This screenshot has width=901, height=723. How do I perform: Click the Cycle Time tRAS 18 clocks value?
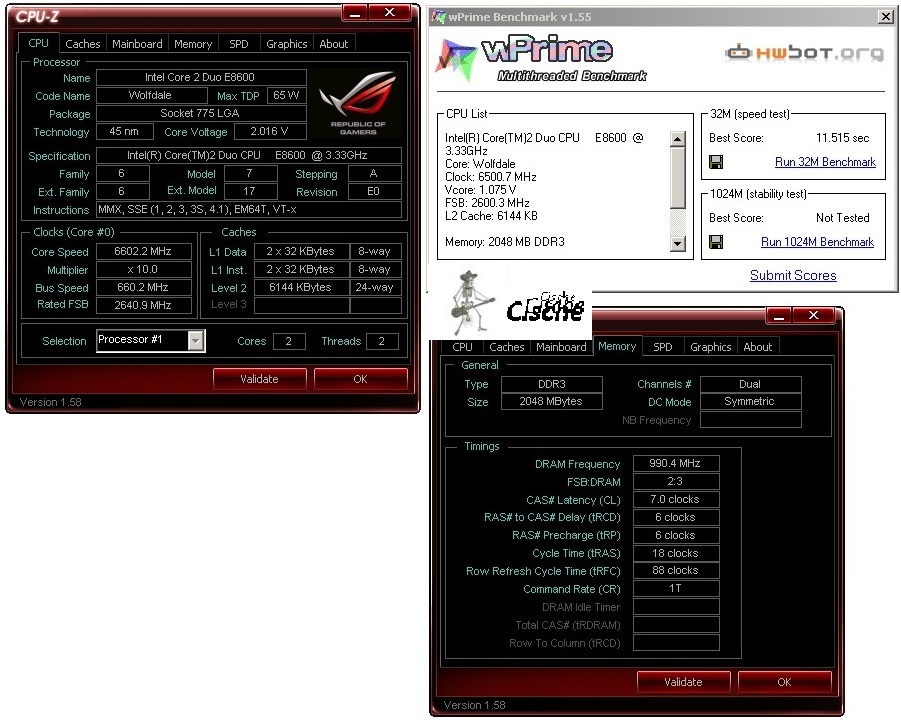676,553
